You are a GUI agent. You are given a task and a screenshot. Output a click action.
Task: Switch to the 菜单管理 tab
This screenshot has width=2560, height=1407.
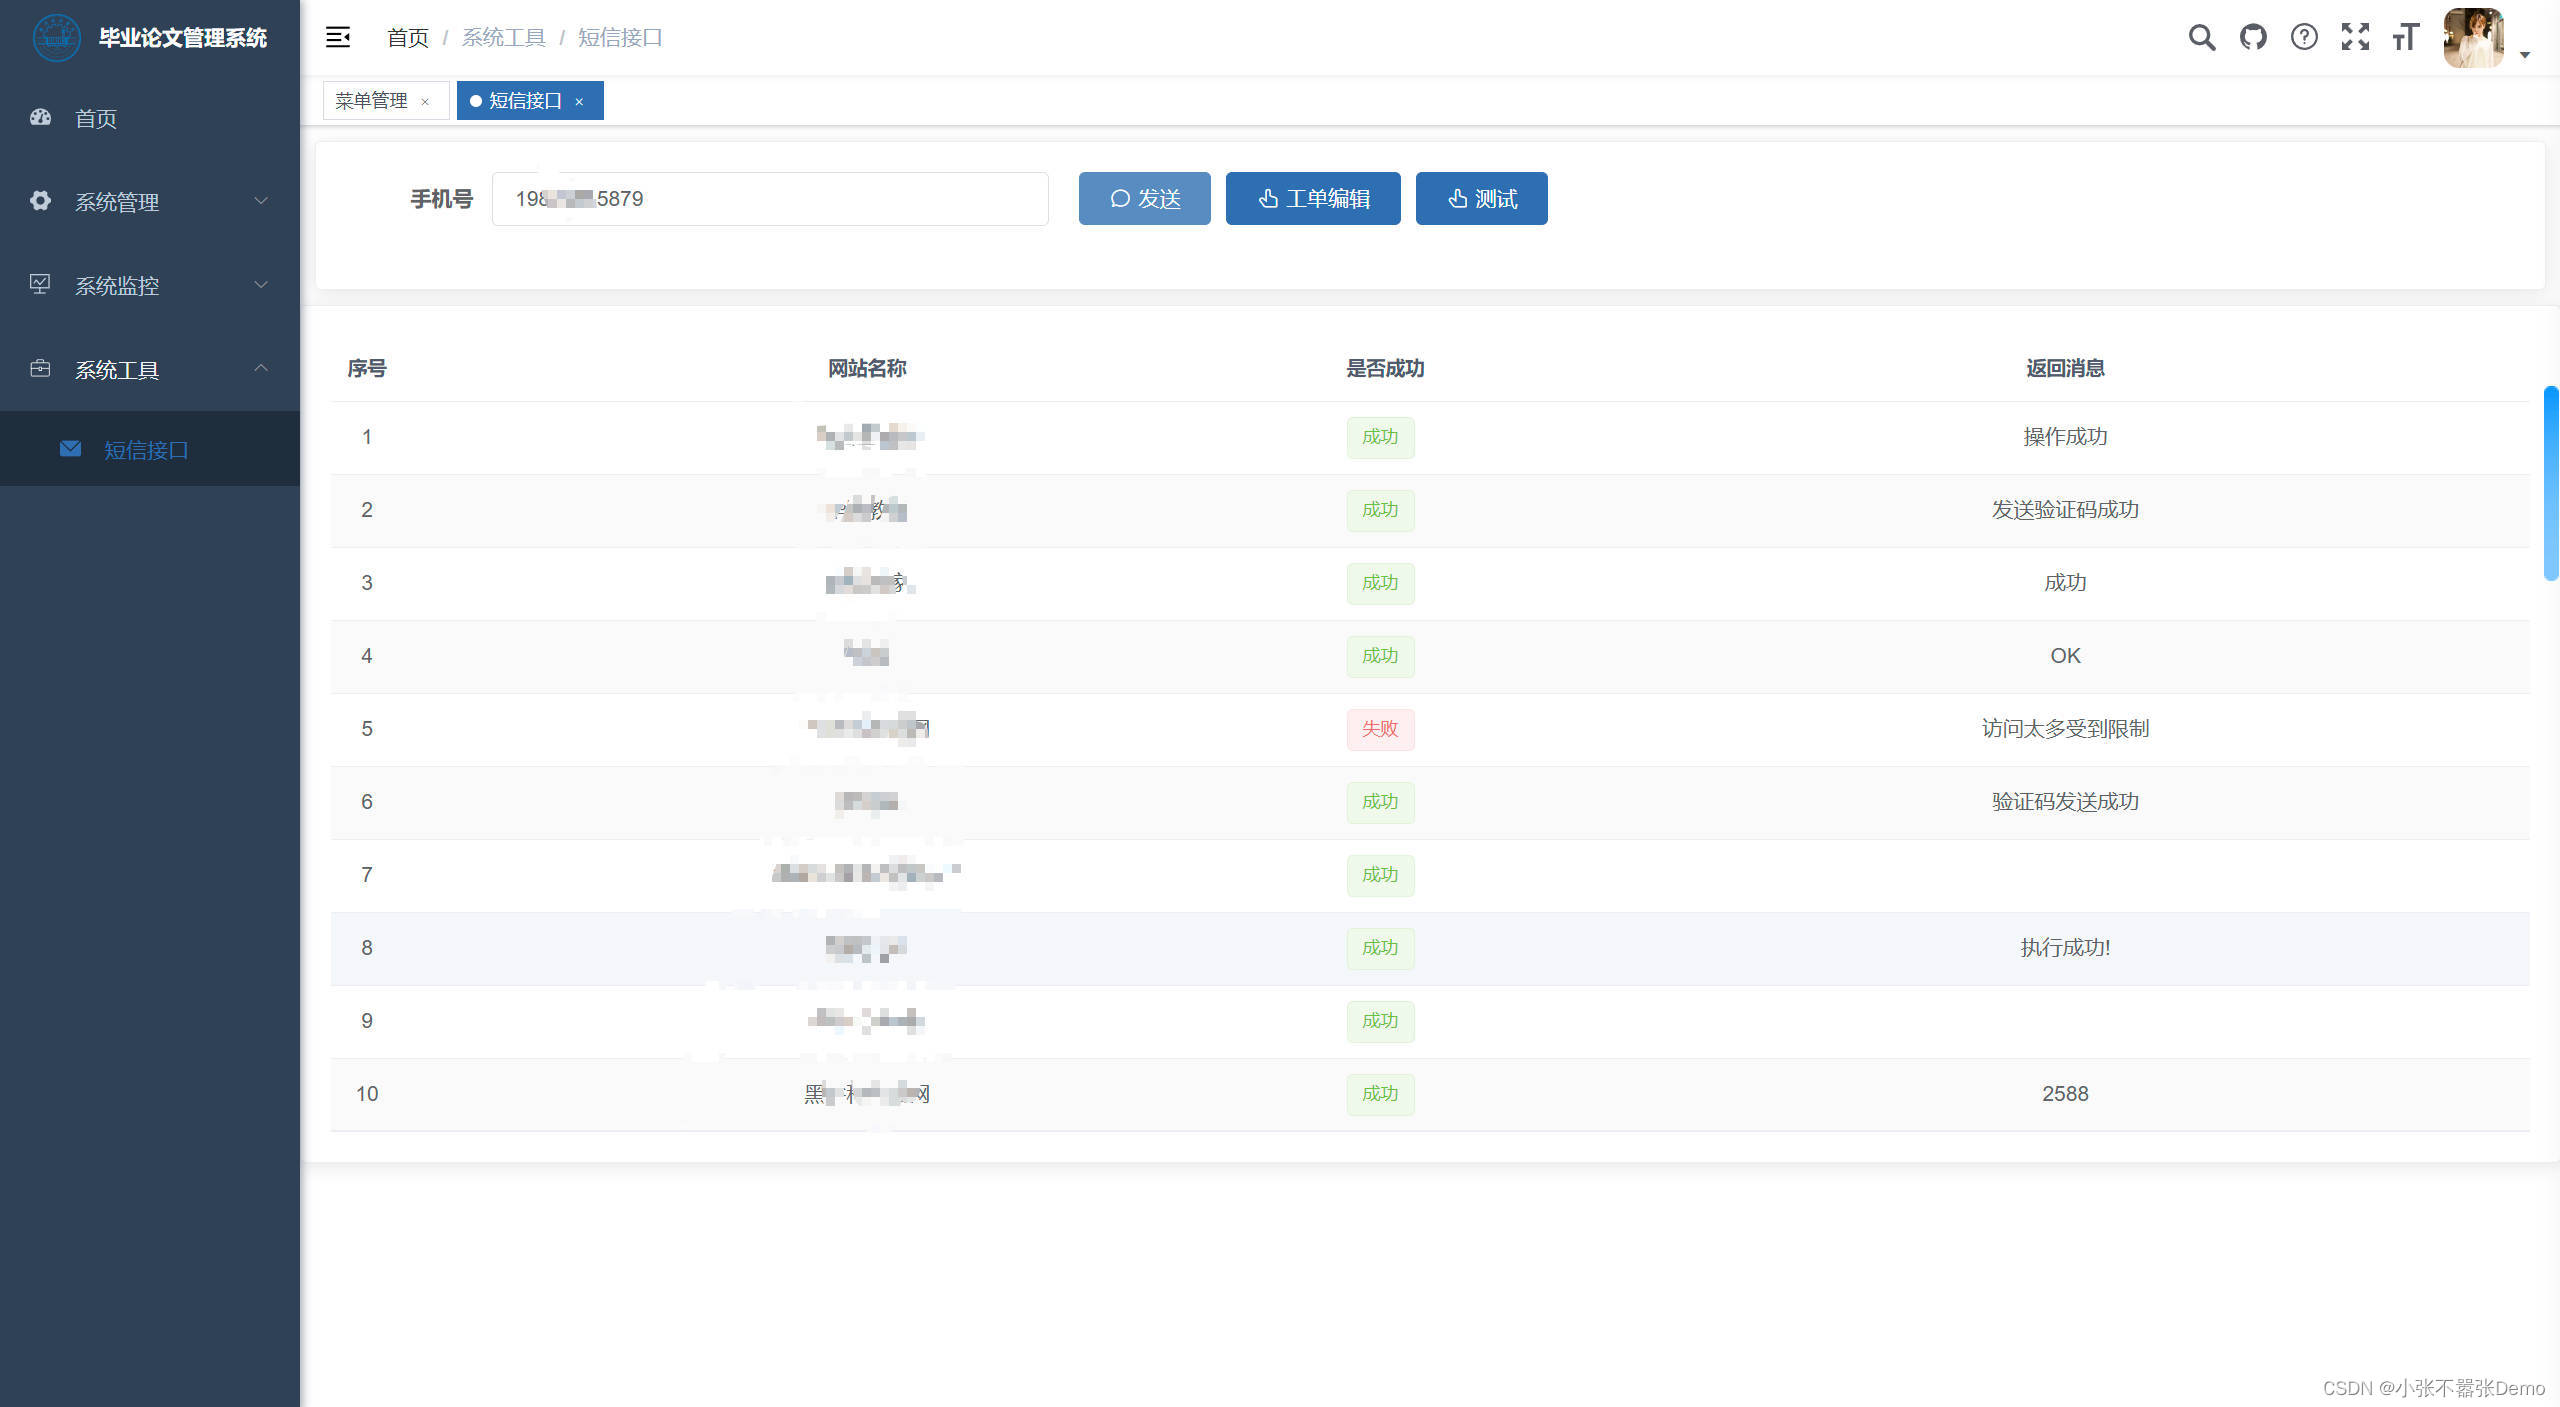point(371,101)
